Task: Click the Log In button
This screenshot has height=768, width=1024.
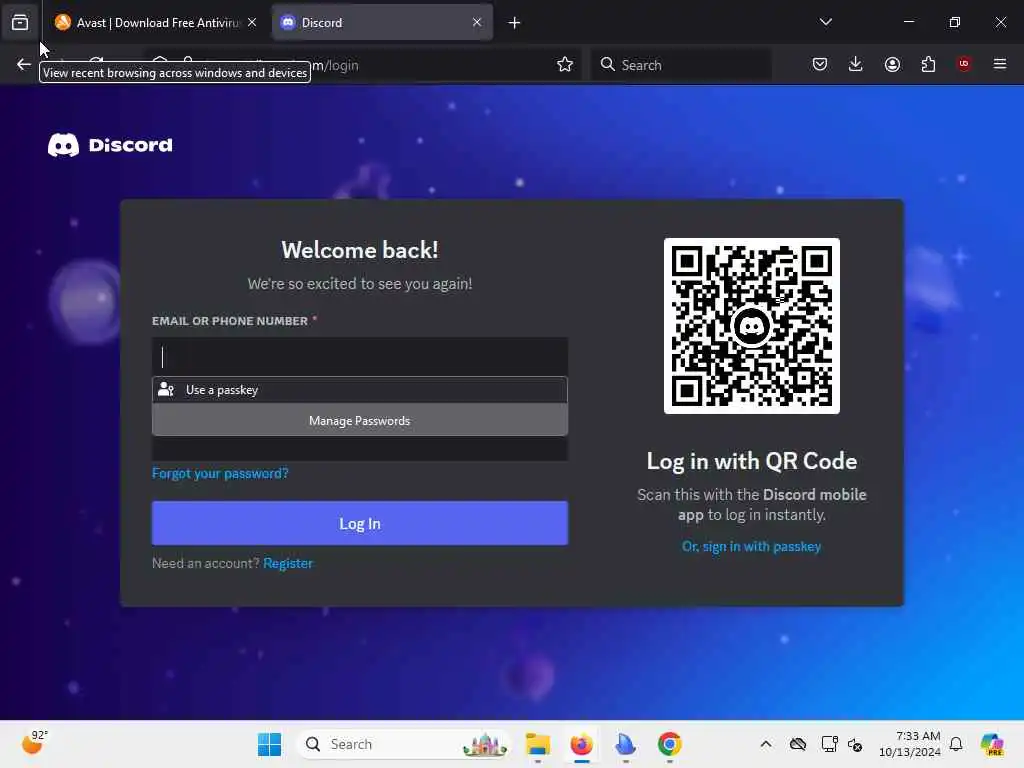Action: pos(360,523)
